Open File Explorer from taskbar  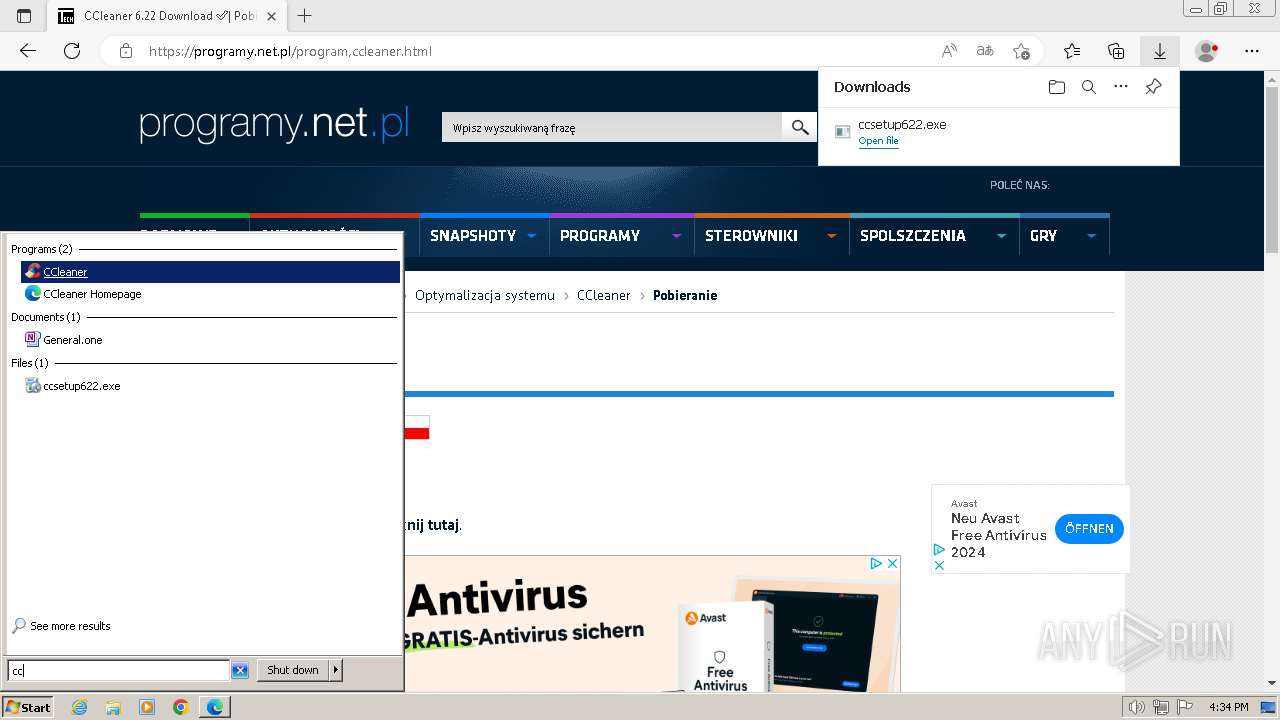(x=113, y=707)
